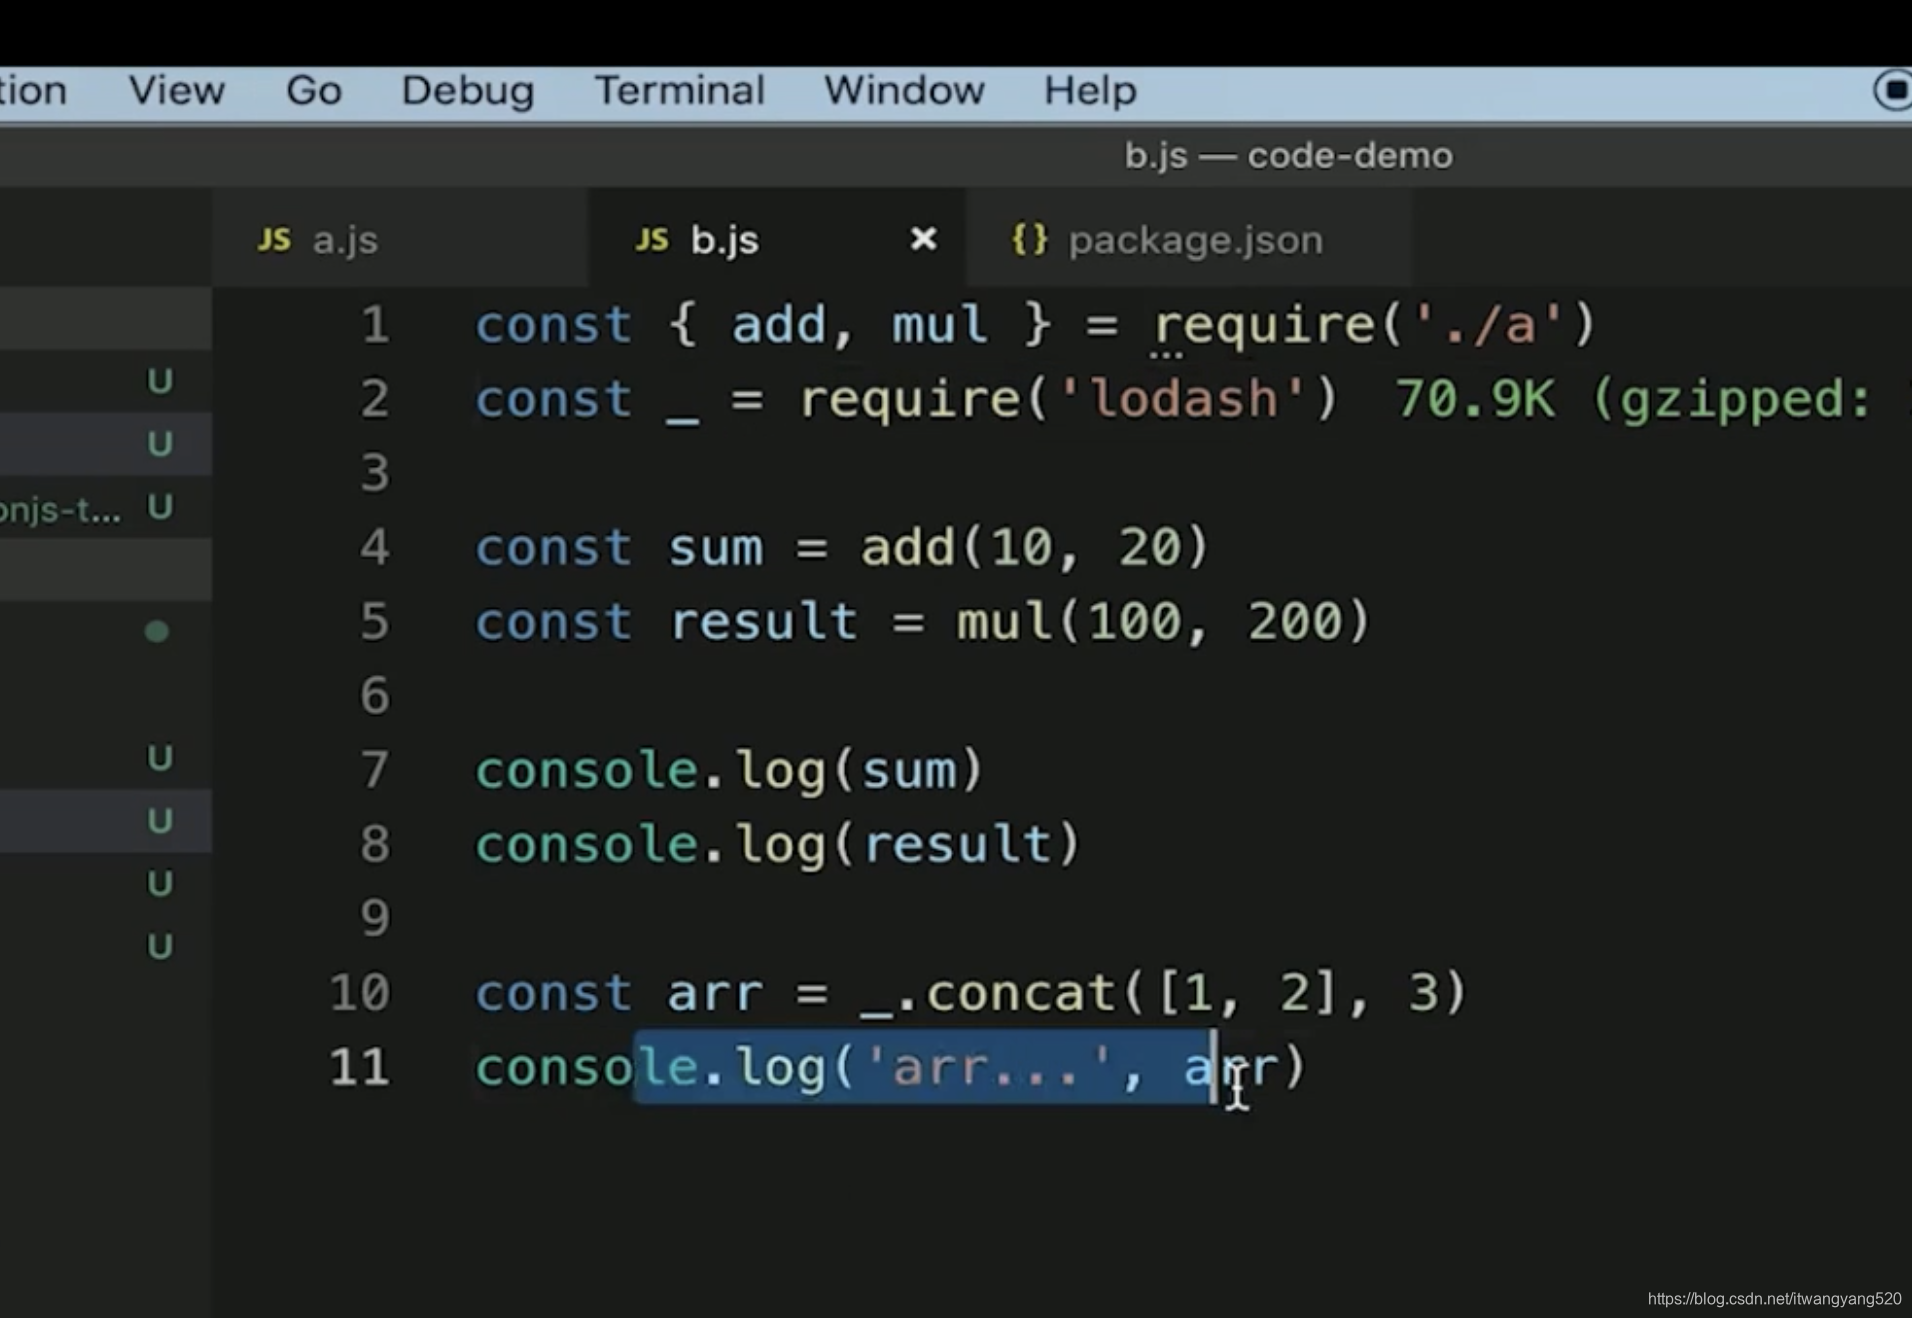The width and height of the screenshot is (1912, 1318).
Task: Click 'result' variable on line 5
Action: (763, 621)
